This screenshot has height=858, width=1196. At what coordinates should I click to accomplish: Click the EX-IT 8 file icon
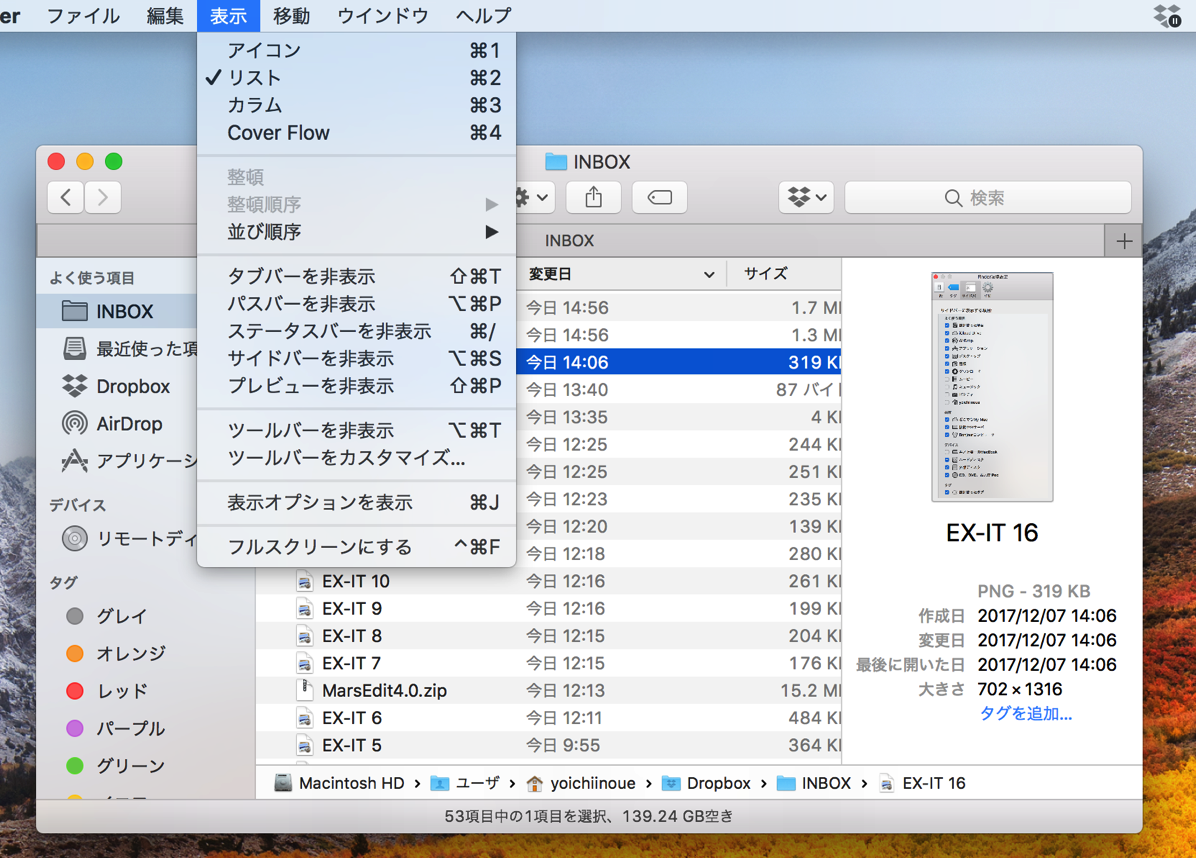click(x=304, y=636)
